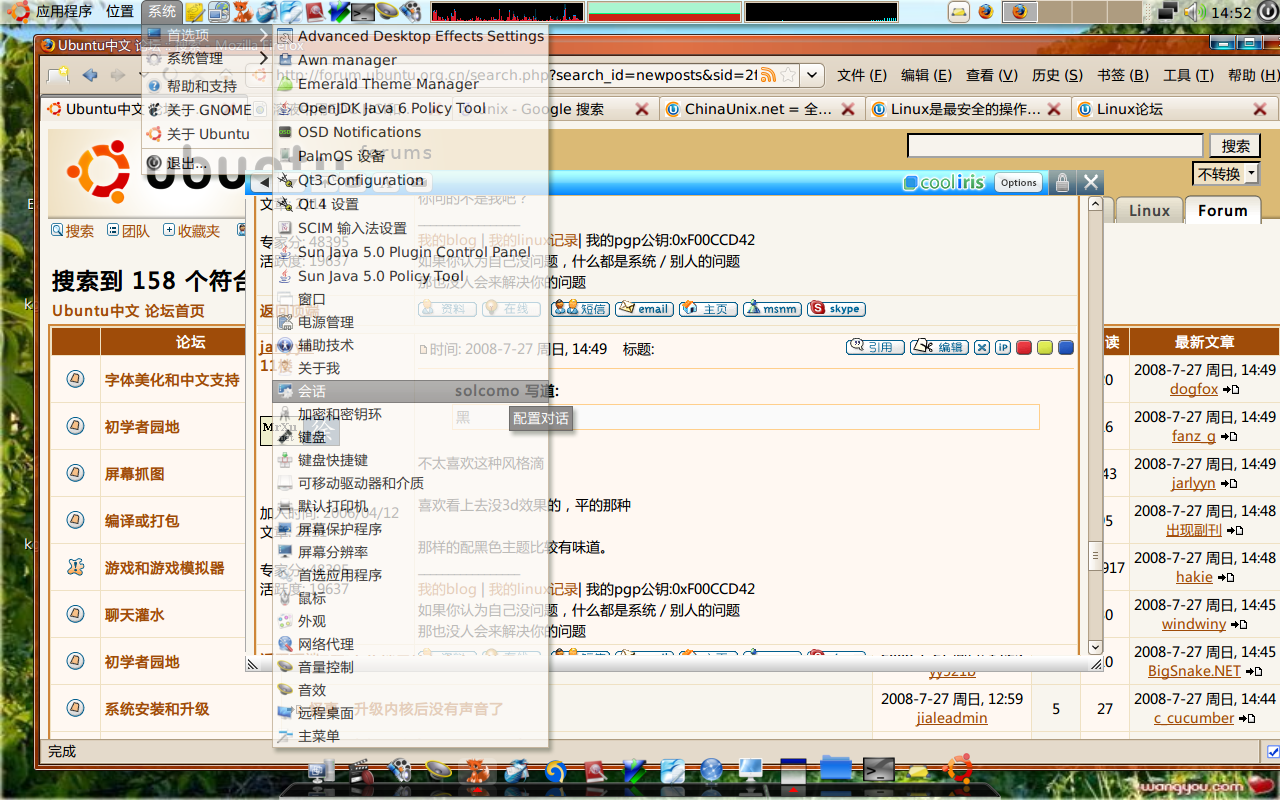1280x800 pixels.
Task: Select Qt3 Configuration menu entry
Action: click(410, 180)
